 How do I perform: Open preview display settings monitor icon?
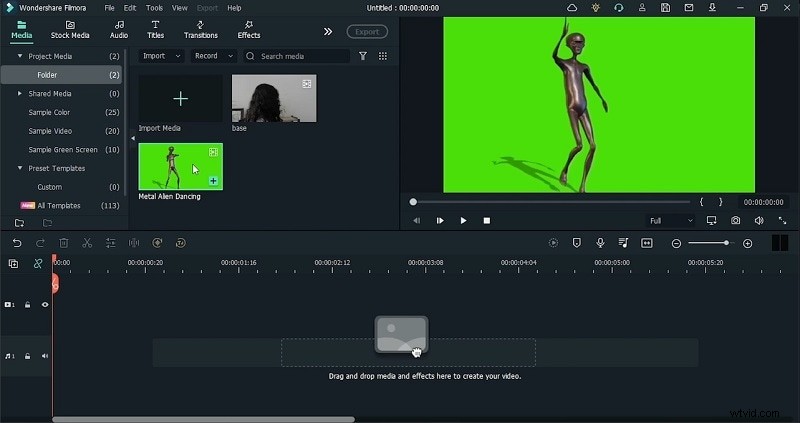click(x=711, y=220)
